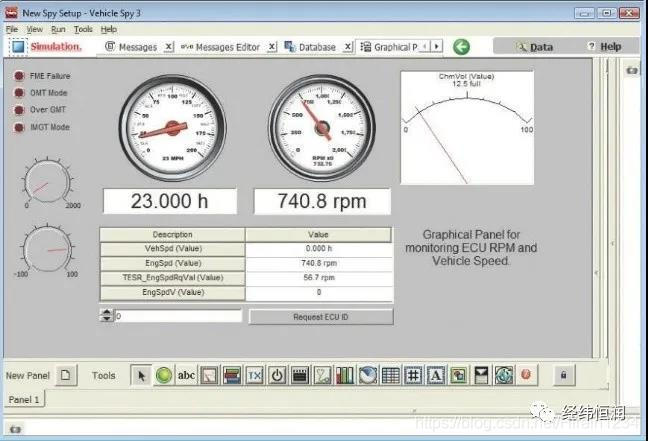The image size is (648, 441).
Task: Close the Messages tab
Action: click(169, 47)
